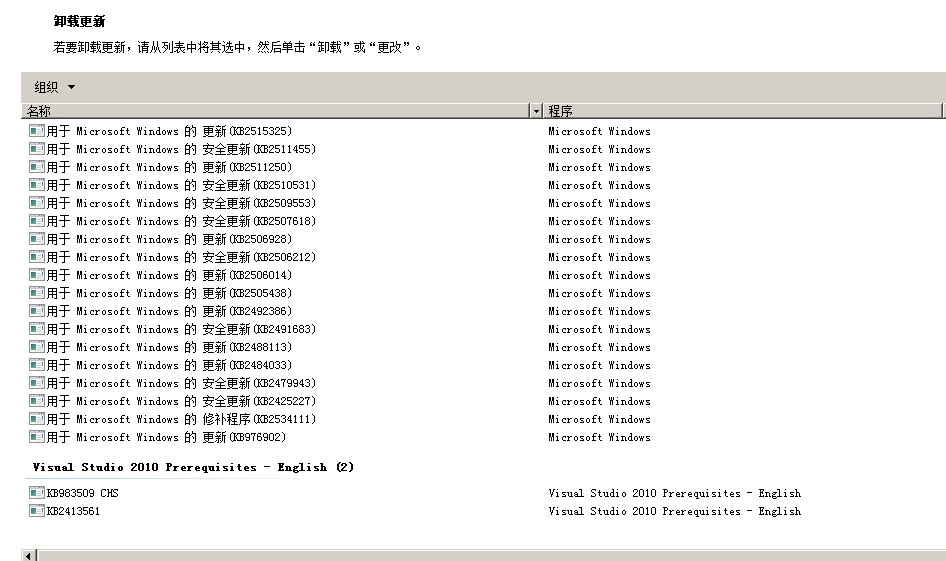Select the update row text KB2505438
The image size is (946, 561).
point(170,294)
